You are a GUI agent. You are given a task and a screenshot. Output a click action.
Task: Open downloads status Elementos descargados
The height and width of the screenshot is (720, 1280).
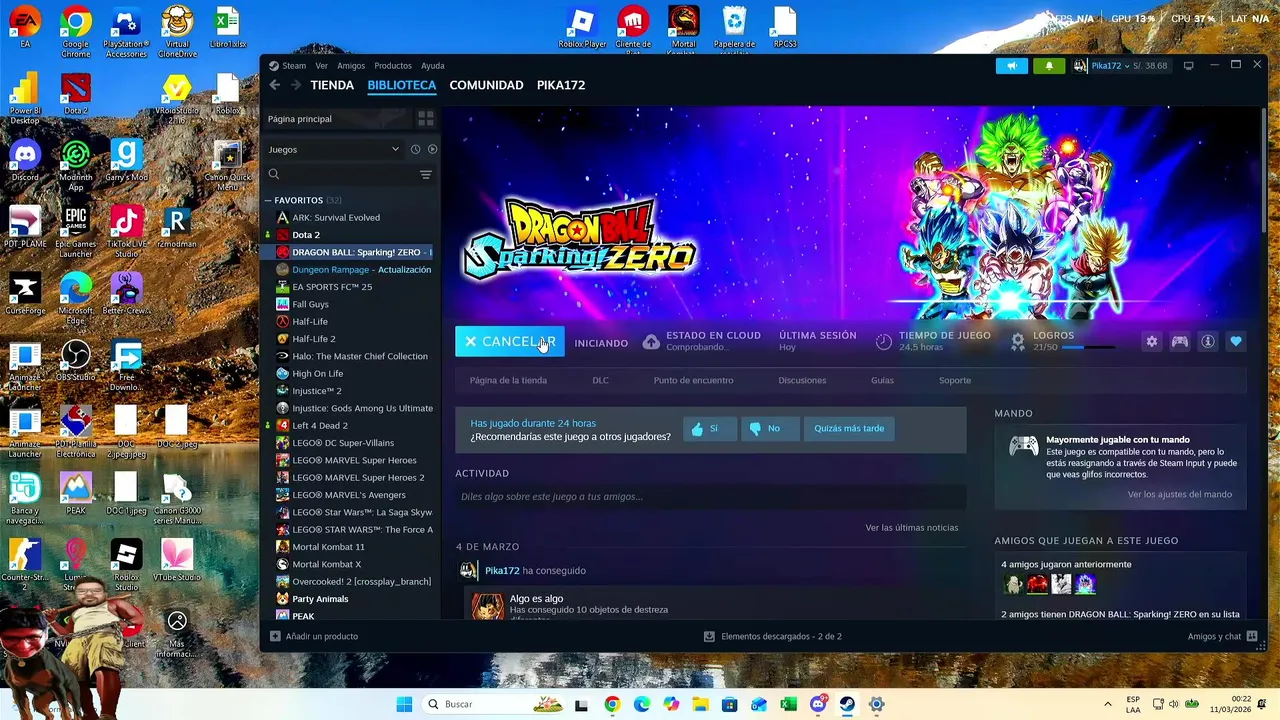point(773,636)
